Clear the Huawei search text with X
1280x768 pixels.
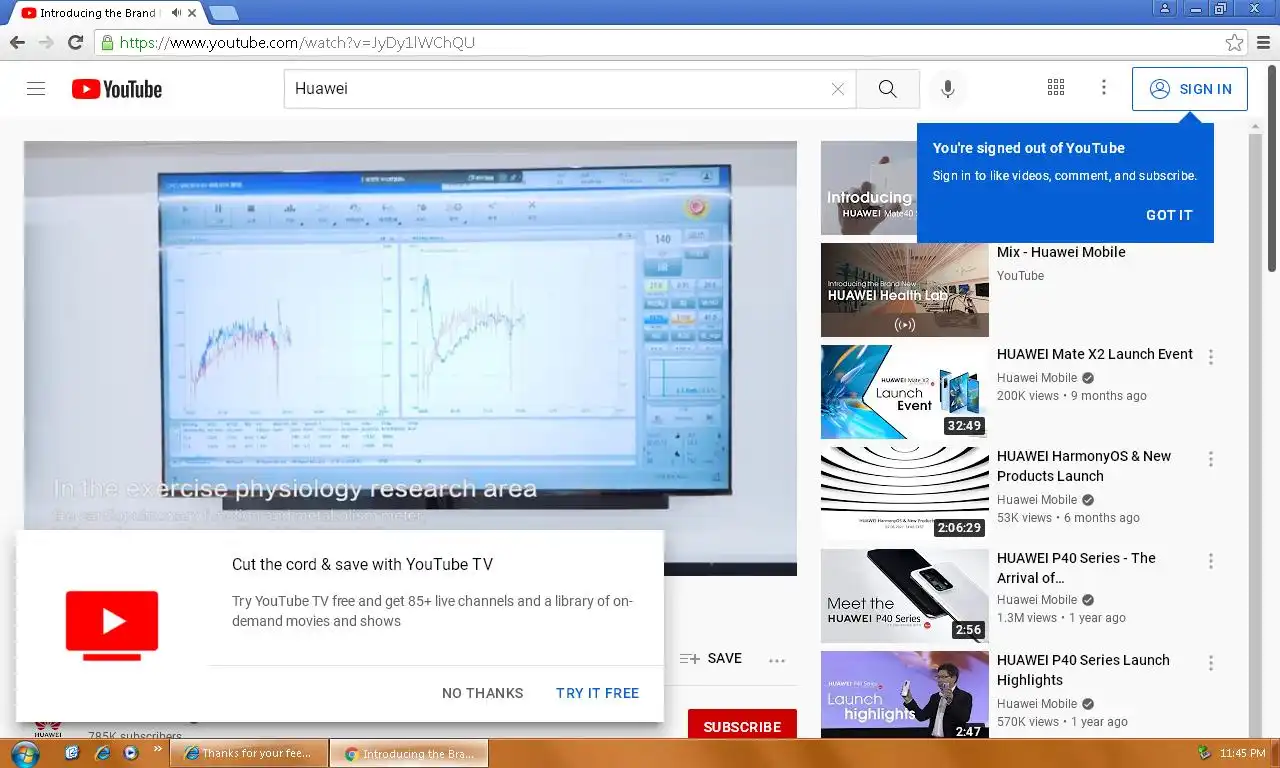838,89
